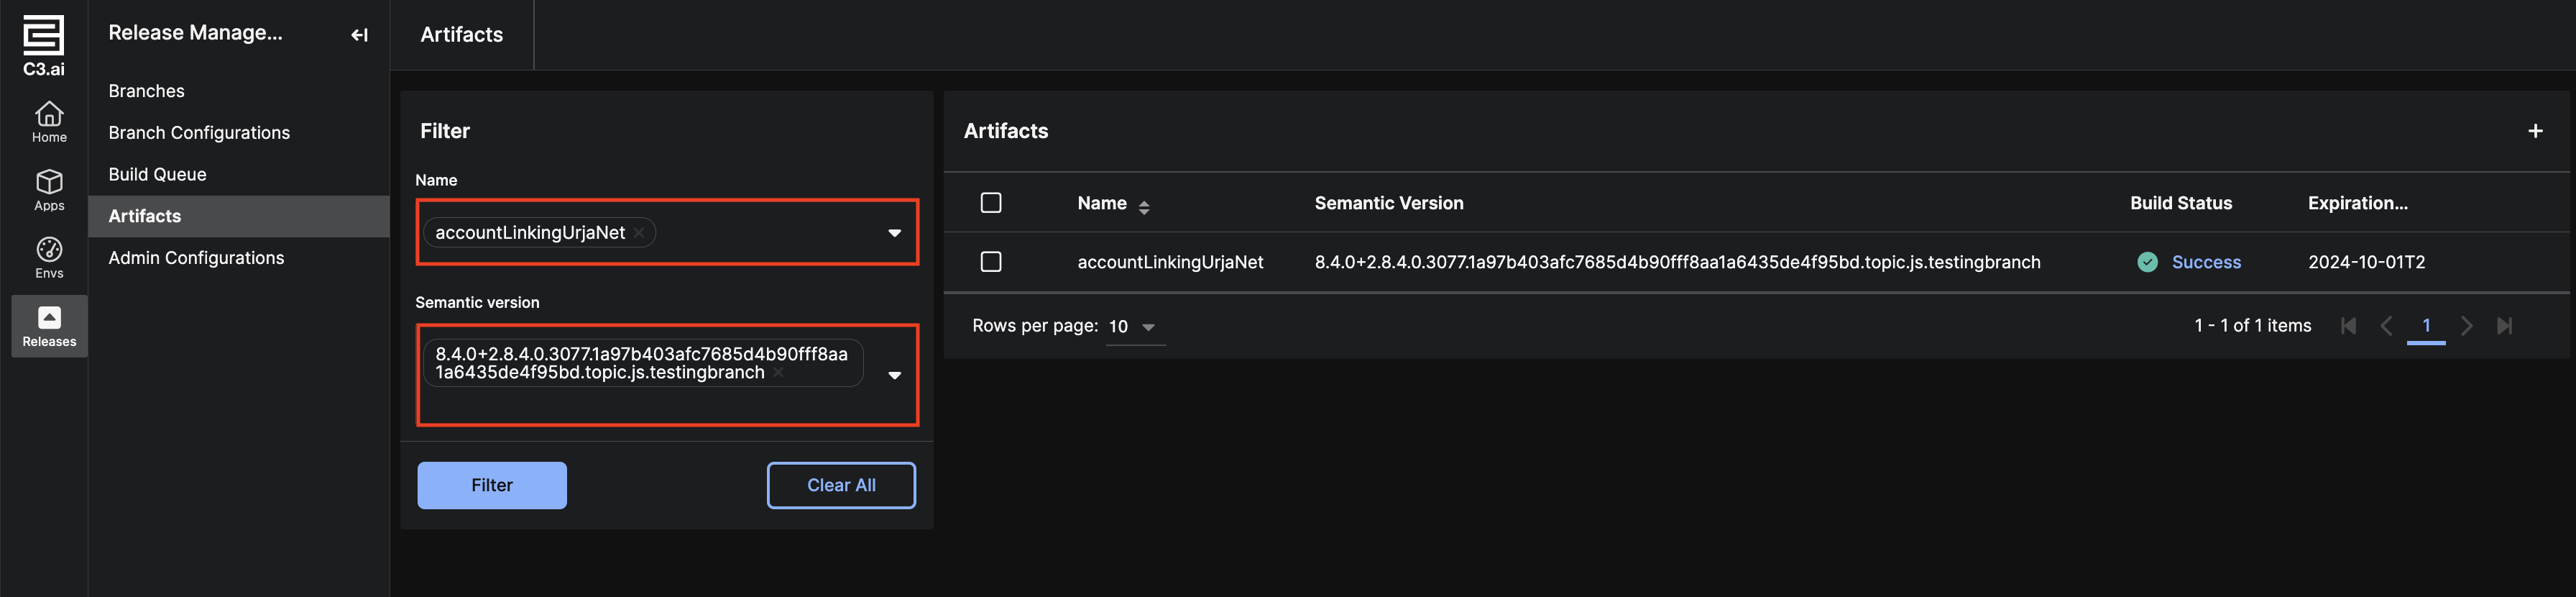The height and width of the screenshot is (597, 2576).
Task: Collapse the Release Management side panel
Action: 359,35
